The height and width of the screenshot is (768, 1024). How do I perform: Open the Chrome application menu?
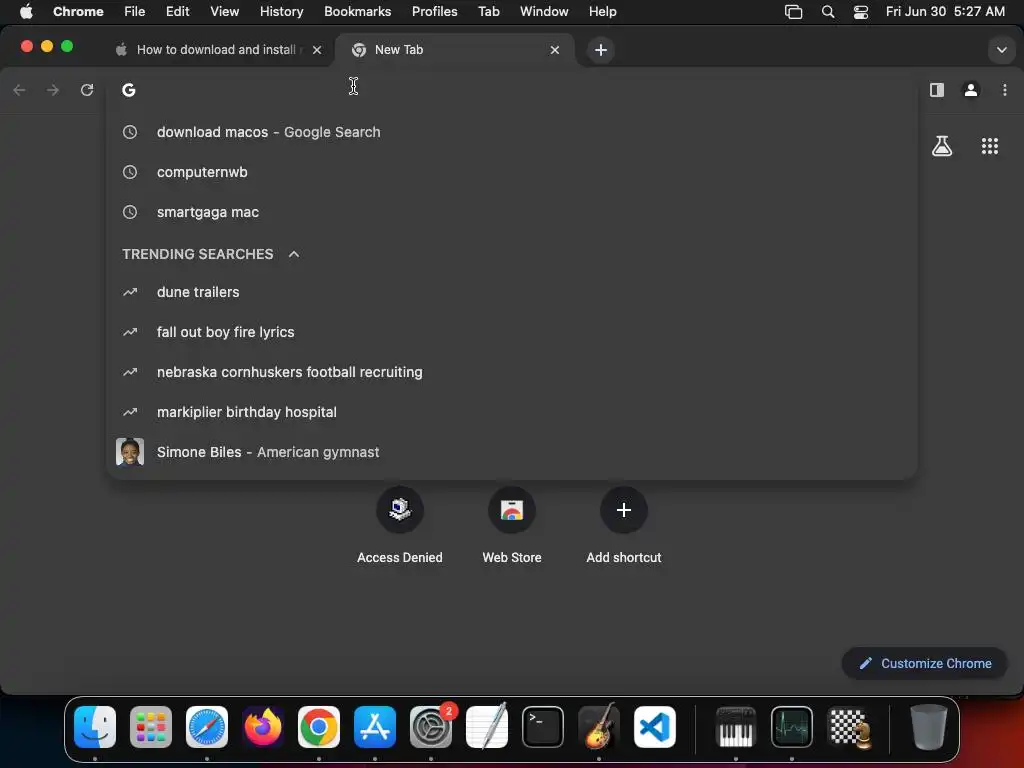coord(78,11)
